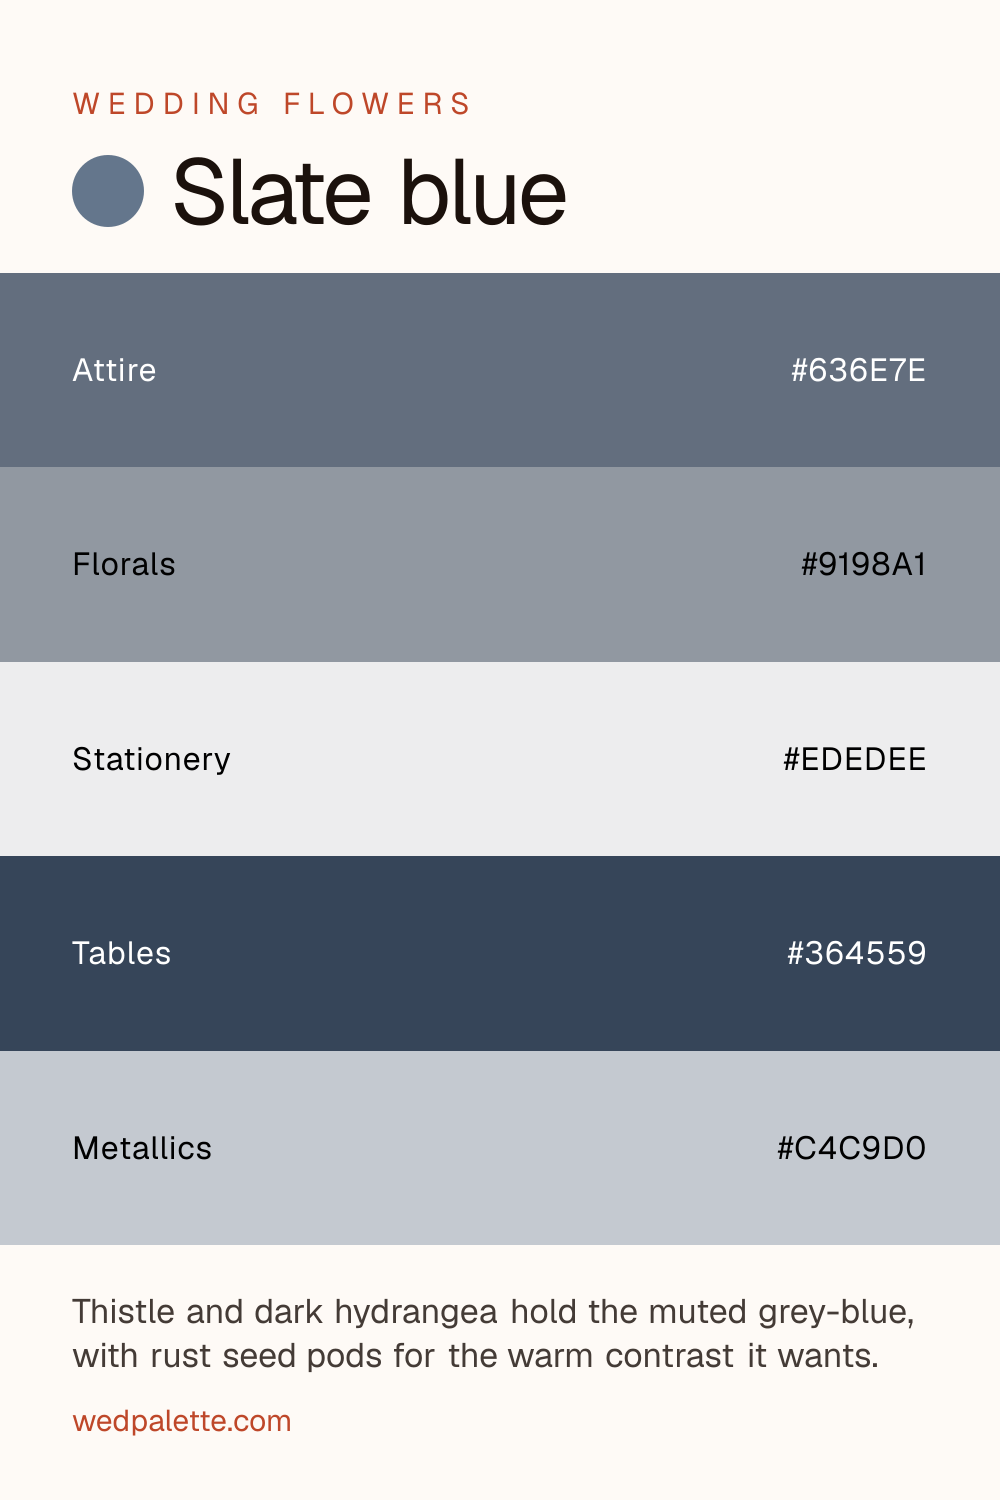The width and height of the screenshot is (1000, 1500).
Task: Select the Metallics color band
Action: (500, 1148)
